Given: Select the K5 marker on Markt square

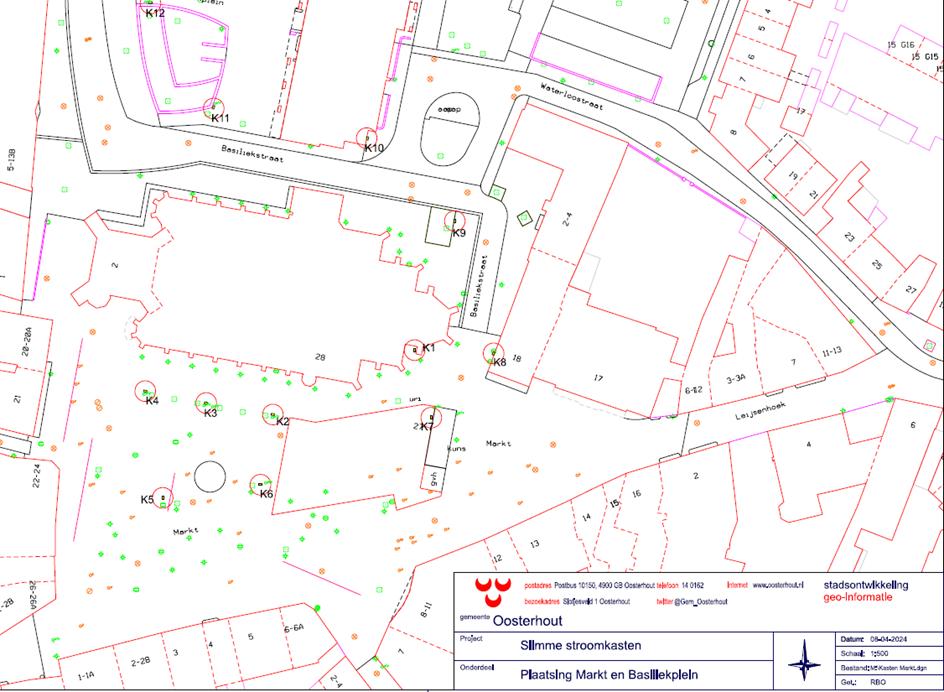Looking at the screenshot, I should (x=162, y=502).
